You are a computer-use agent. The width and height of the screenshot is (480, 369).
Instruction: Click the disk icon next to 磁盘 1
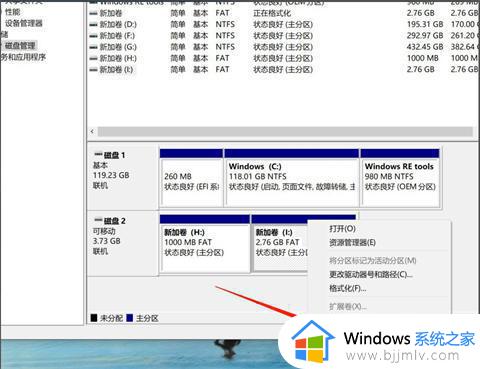coord(98,155)
